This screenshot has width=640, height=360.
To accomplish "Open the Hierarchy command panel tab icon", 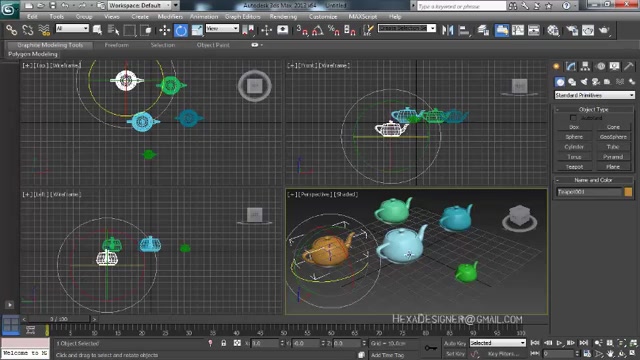I will [x=585, y=66].
